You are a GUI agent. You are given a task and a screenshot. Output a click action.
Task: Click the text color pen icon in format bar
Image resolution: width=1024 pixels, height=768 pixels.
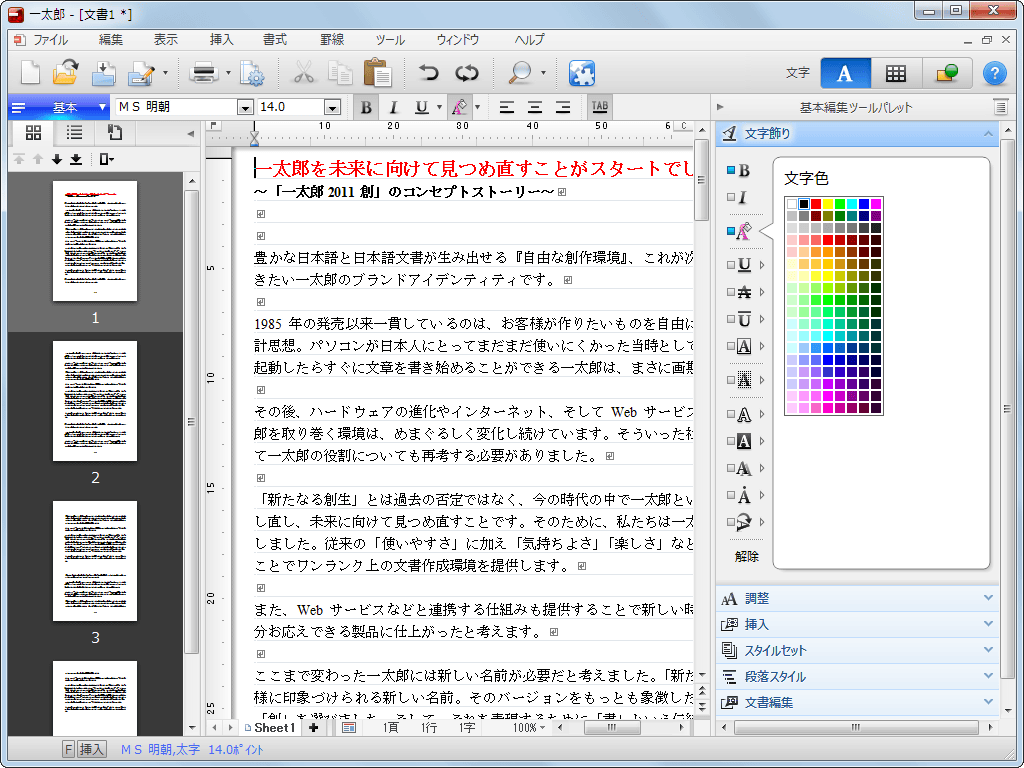[460, 107]
